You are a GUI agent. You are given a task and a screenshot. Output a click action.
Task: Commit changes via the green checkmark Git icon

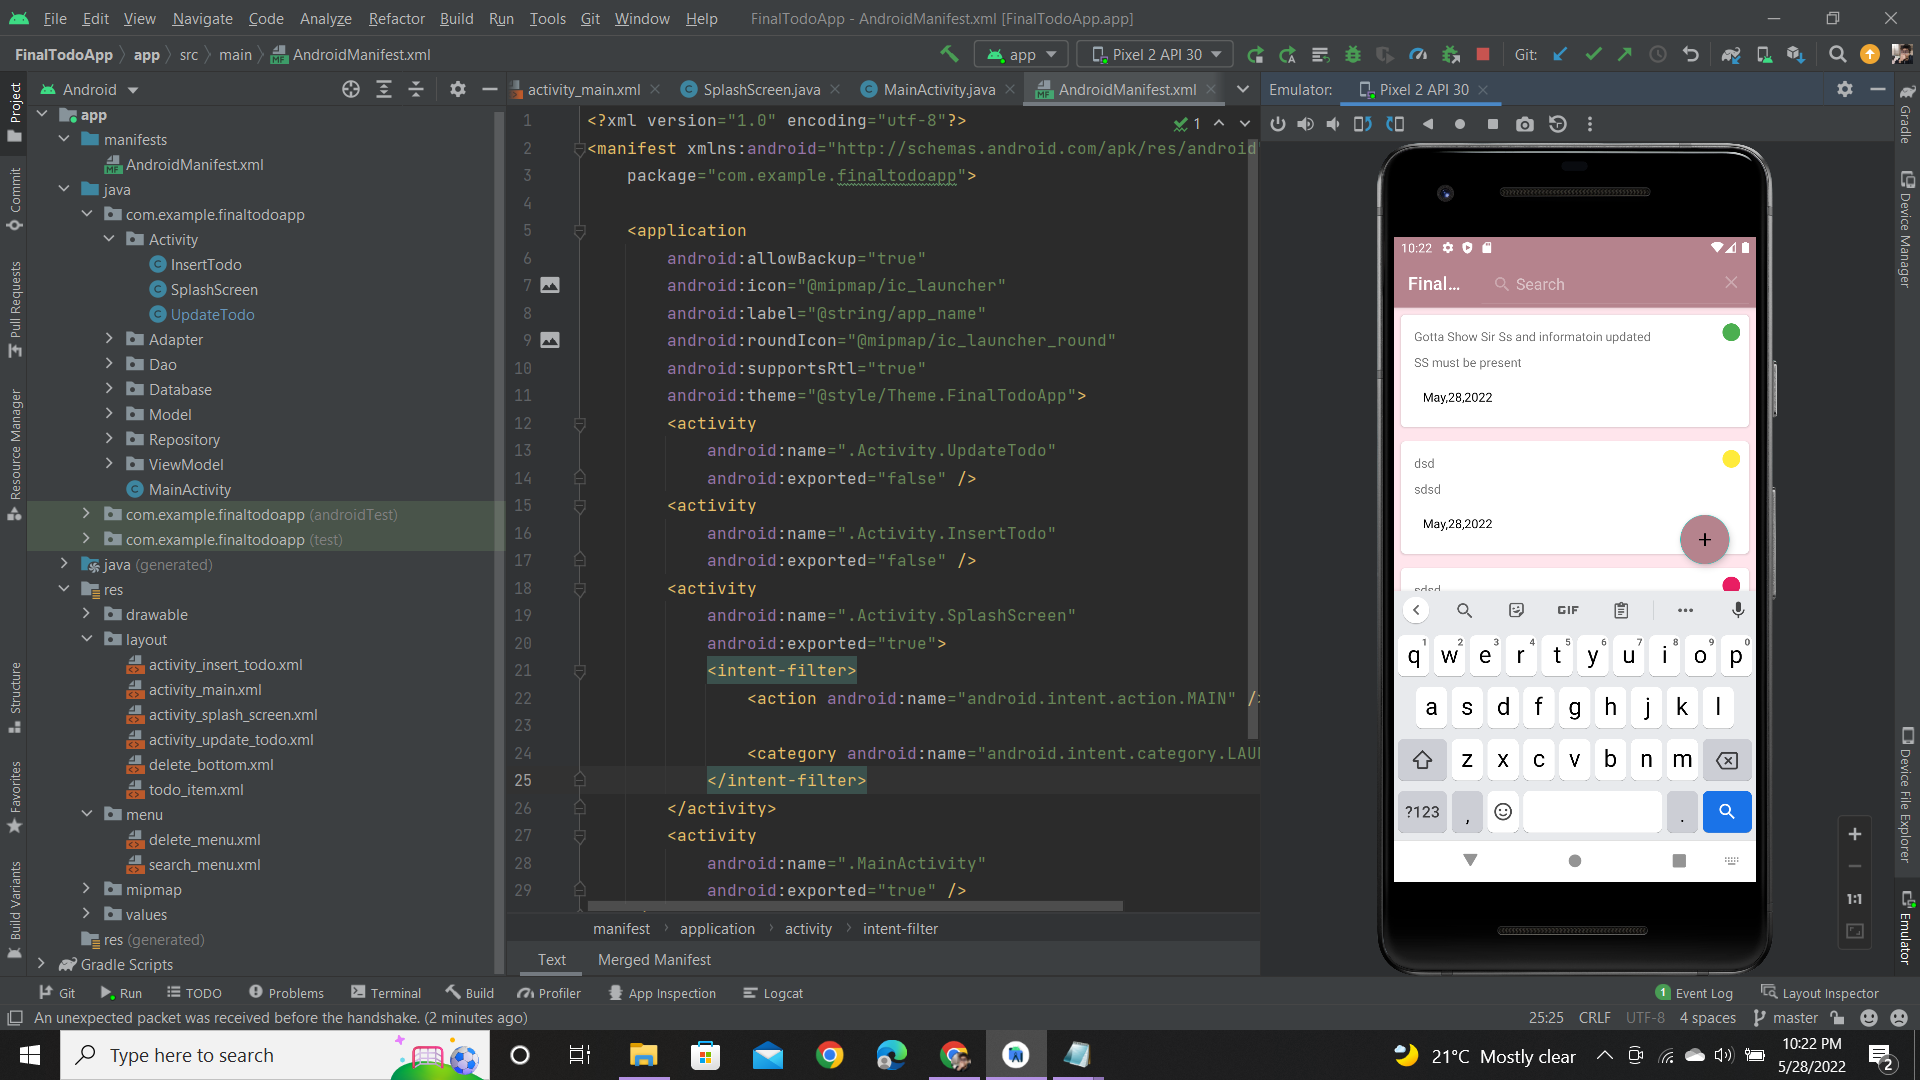pos(1593,54)
